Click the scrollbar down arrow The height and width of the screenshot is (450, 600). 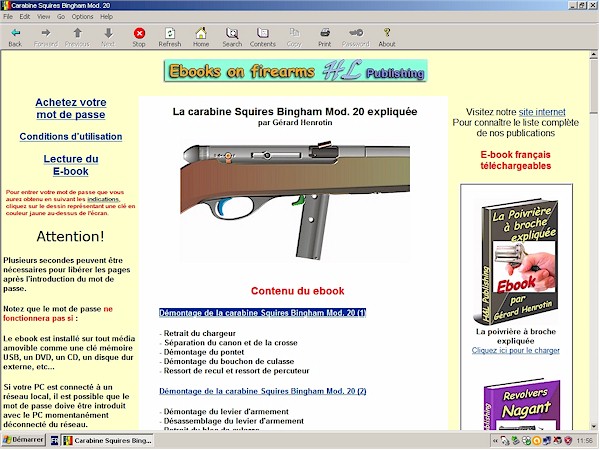593,426
